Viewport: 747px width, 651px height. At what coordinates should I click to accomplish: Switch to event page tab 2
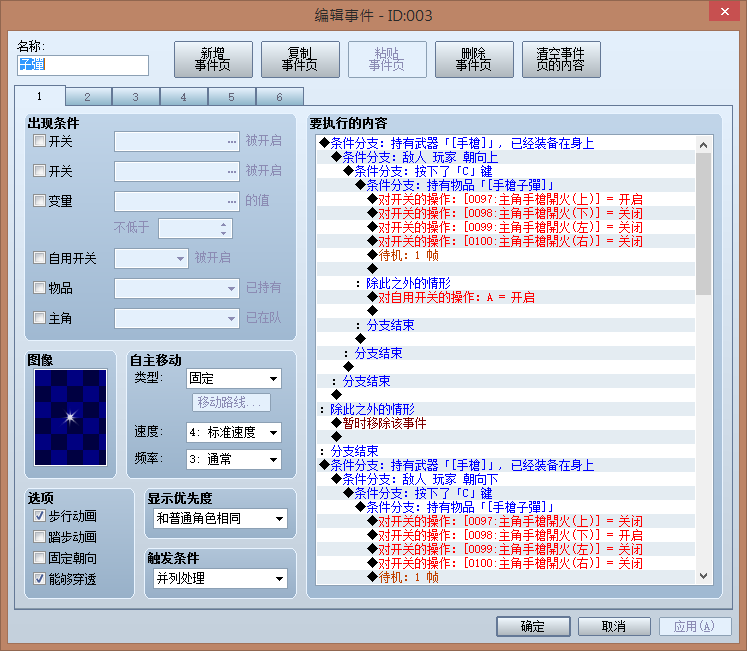[88, 97]
